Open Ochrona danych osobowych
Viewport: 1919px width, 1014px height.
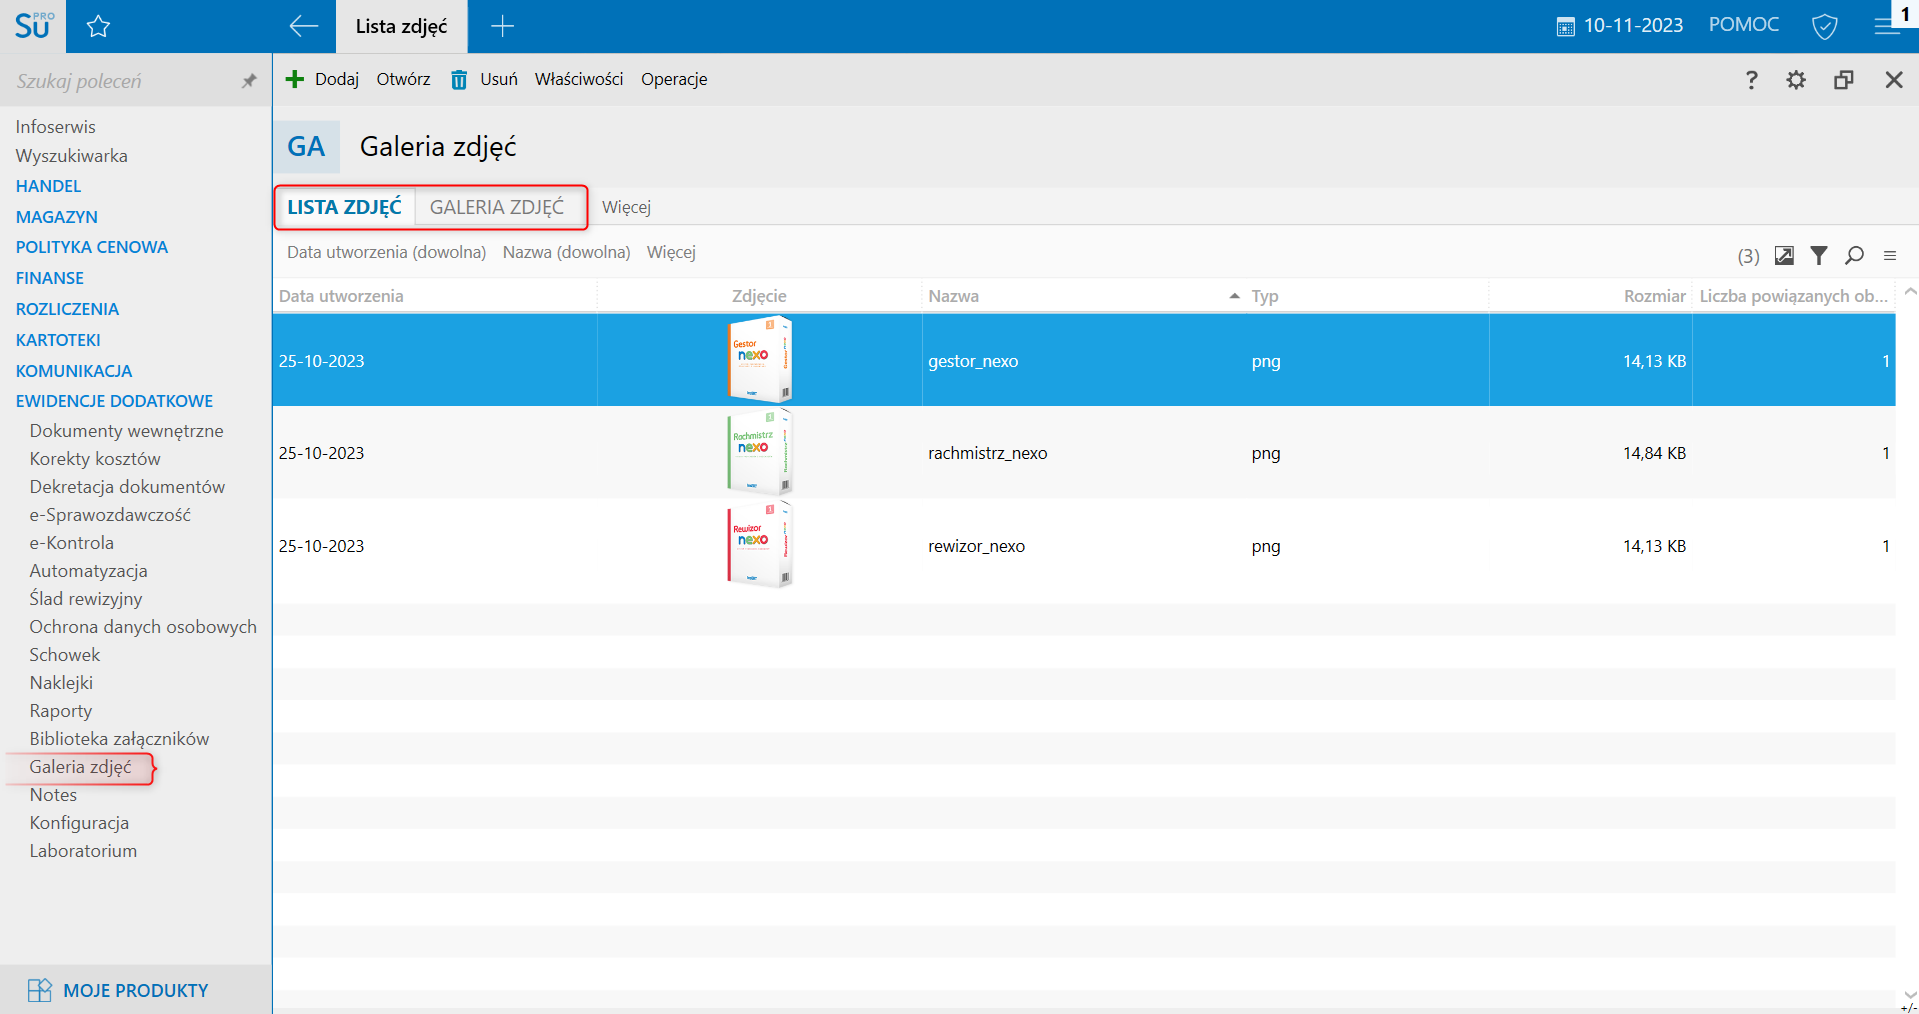point(143,627)
